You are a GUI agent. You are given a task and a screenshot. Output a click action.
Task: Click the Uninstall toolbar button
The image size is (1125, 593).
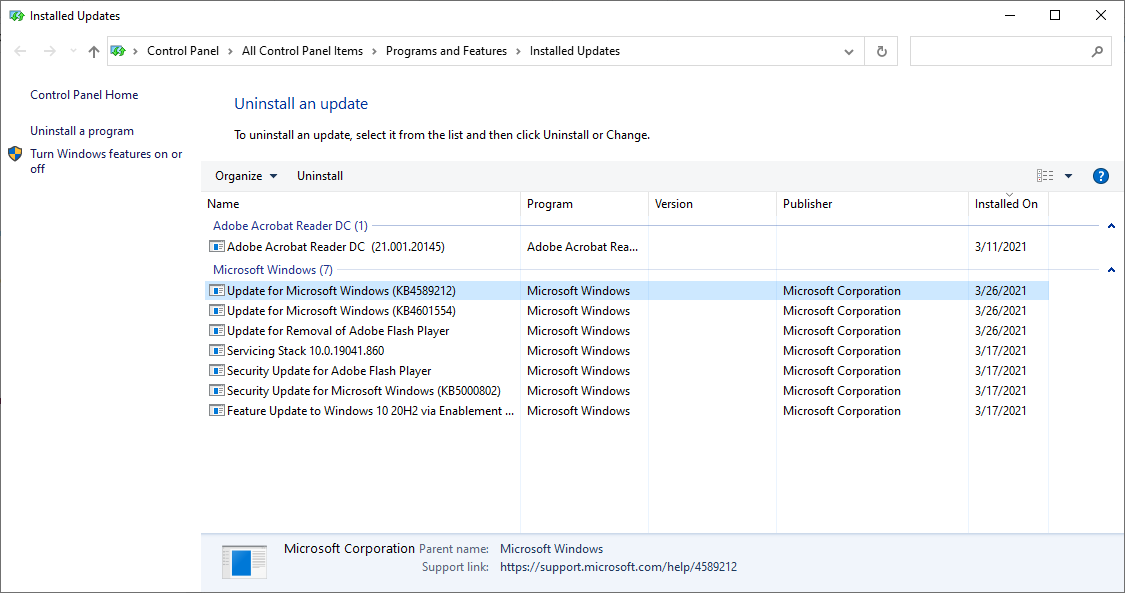point(320,176)
